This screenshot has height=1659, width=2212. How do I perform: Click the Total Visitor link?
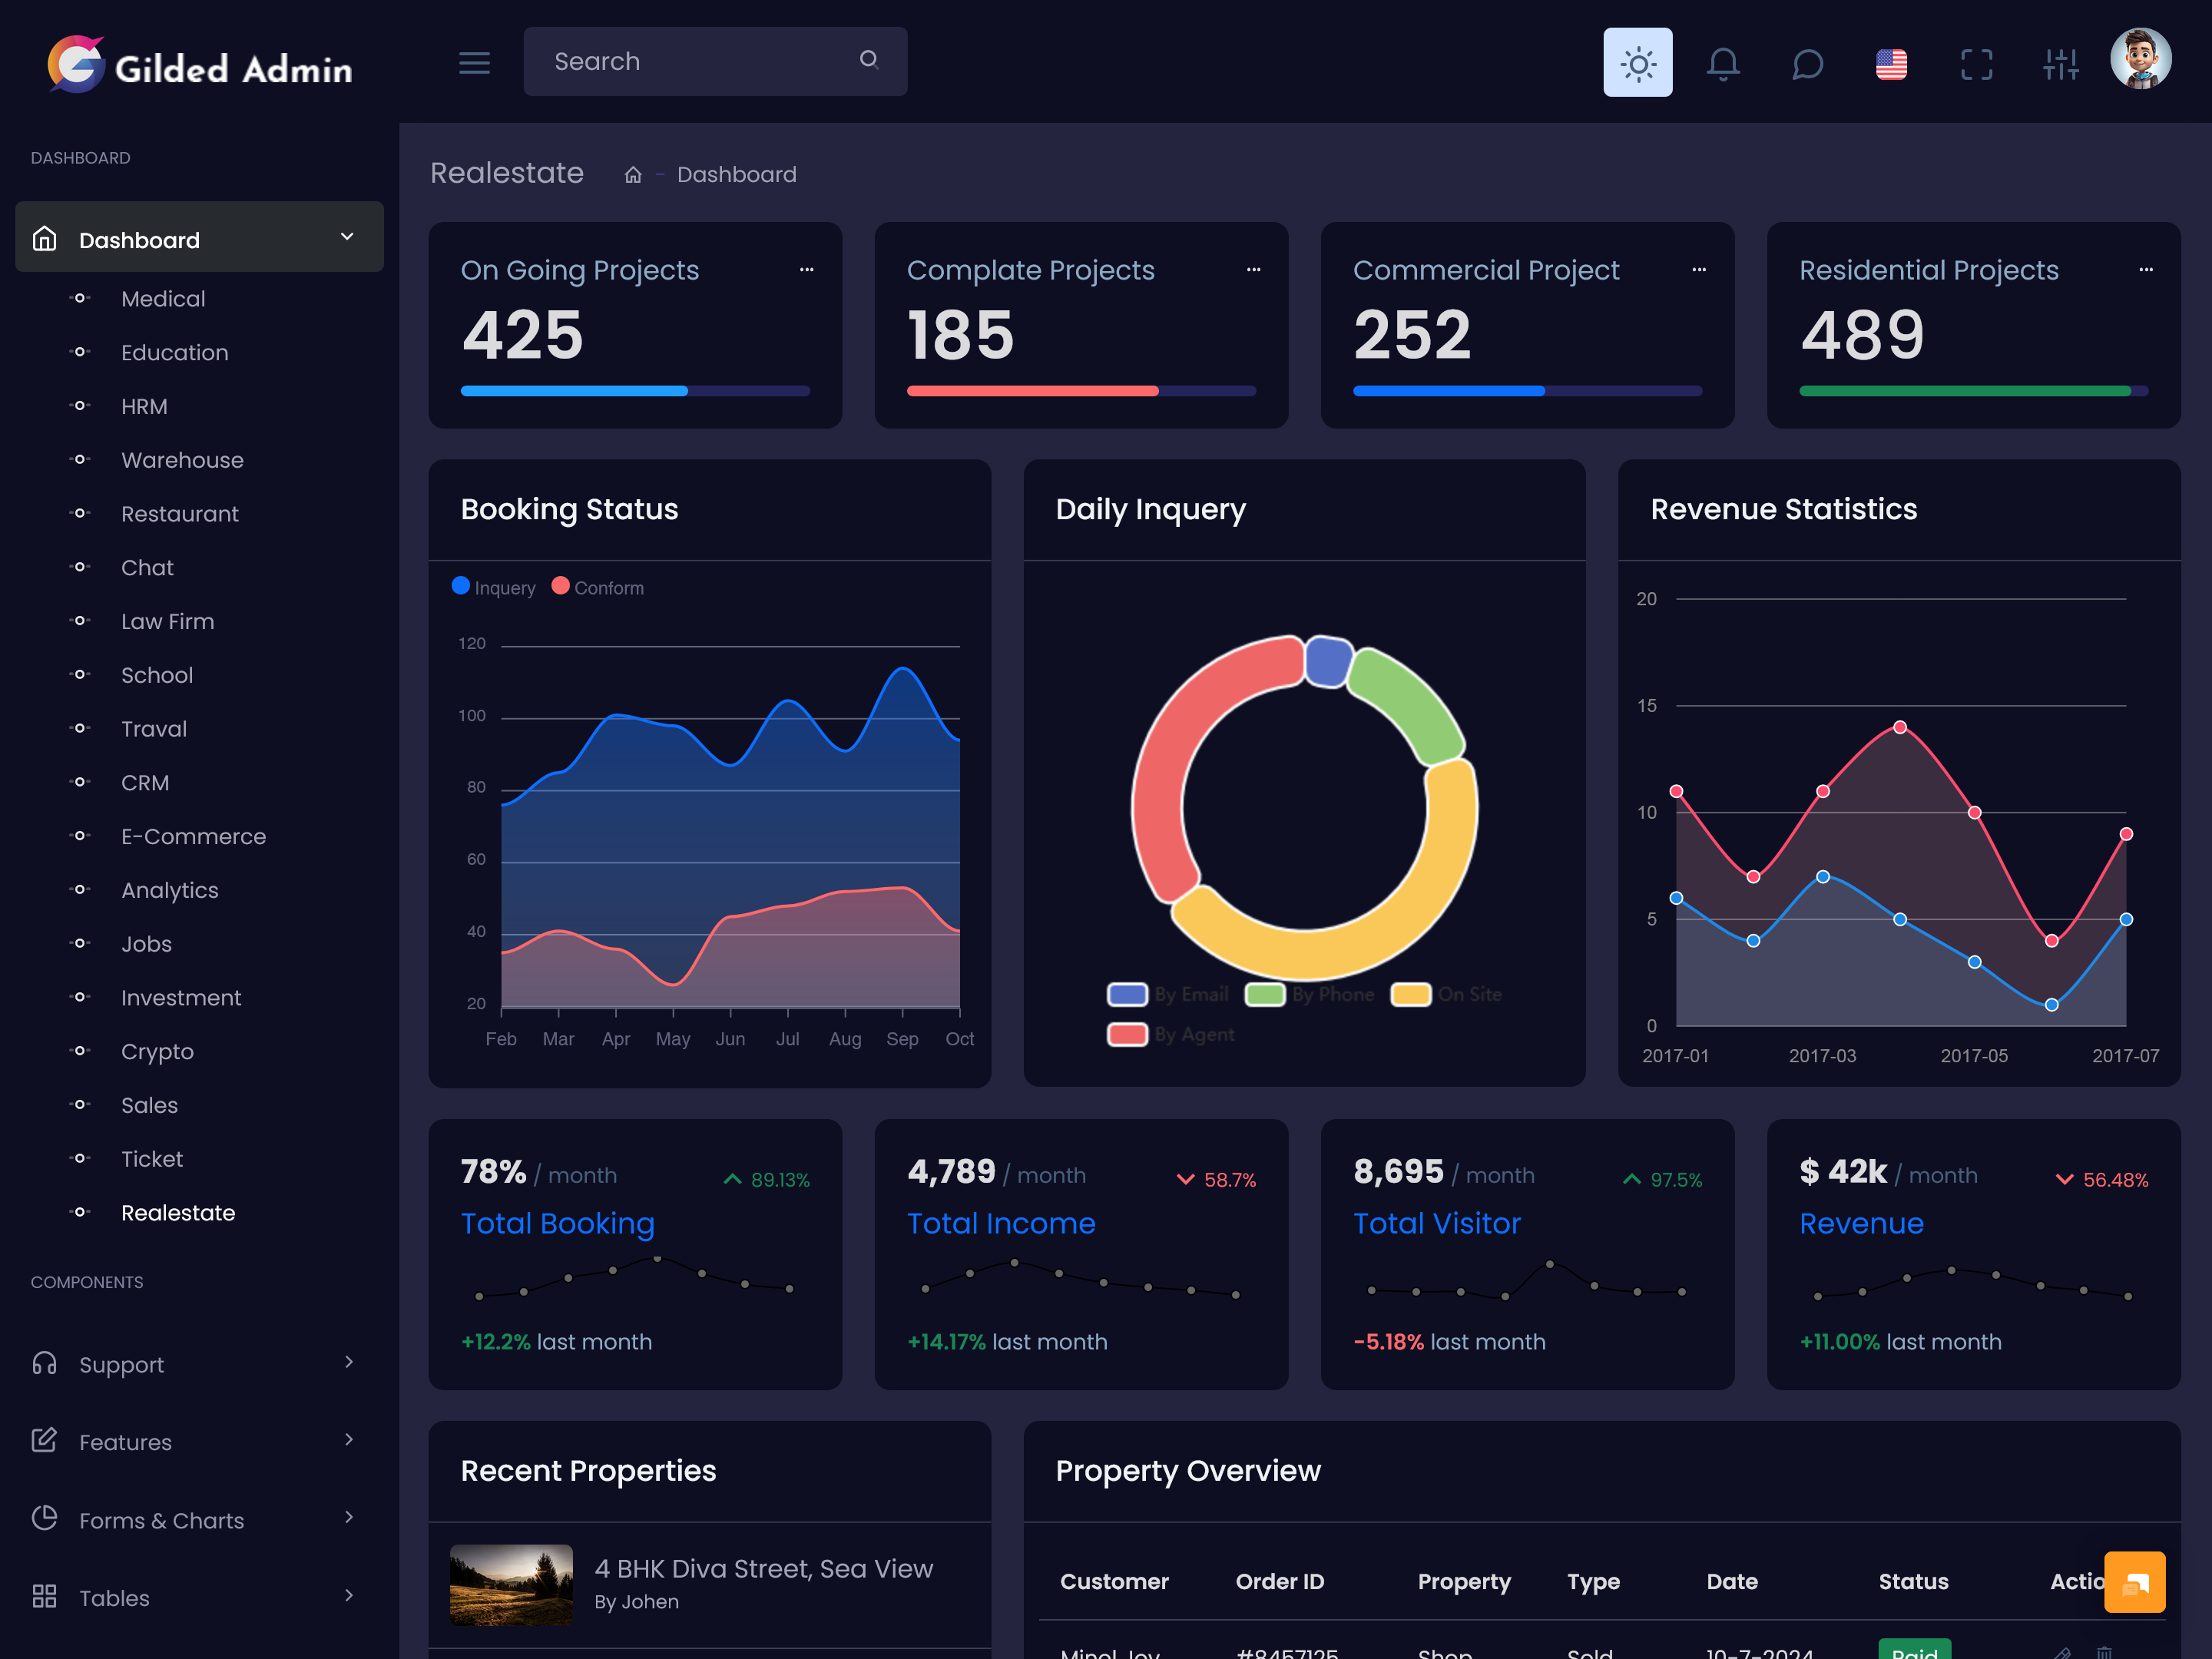click(1437, 1224)
